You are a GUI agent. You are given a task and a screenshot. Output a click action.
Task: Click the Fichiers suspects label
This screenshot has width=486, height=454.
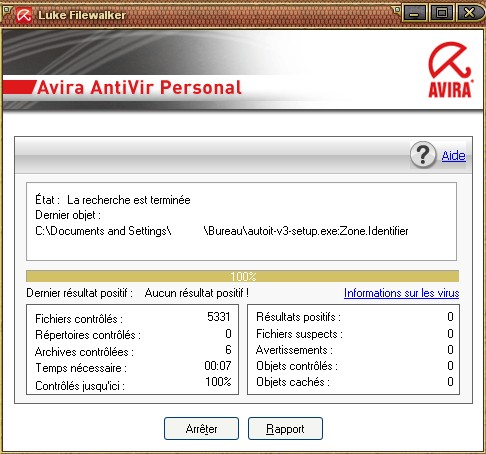click(x=299, y=334)
